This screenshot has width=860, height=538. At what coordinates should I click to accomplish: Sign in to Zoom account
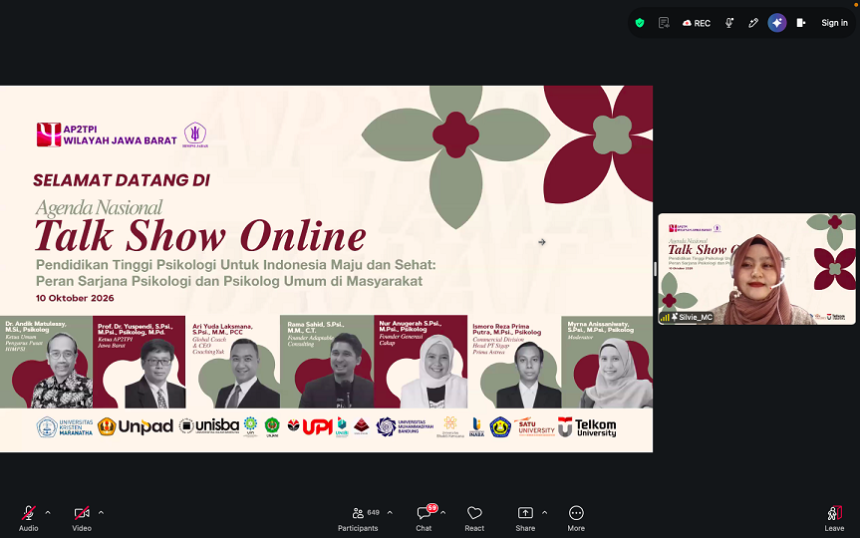point(834,23)
